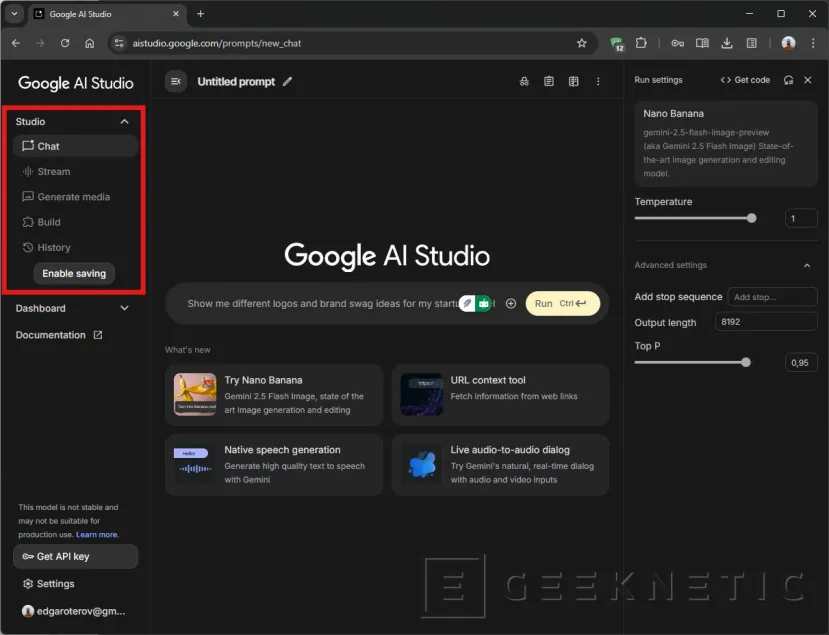Click the Run button

(563, 303)
